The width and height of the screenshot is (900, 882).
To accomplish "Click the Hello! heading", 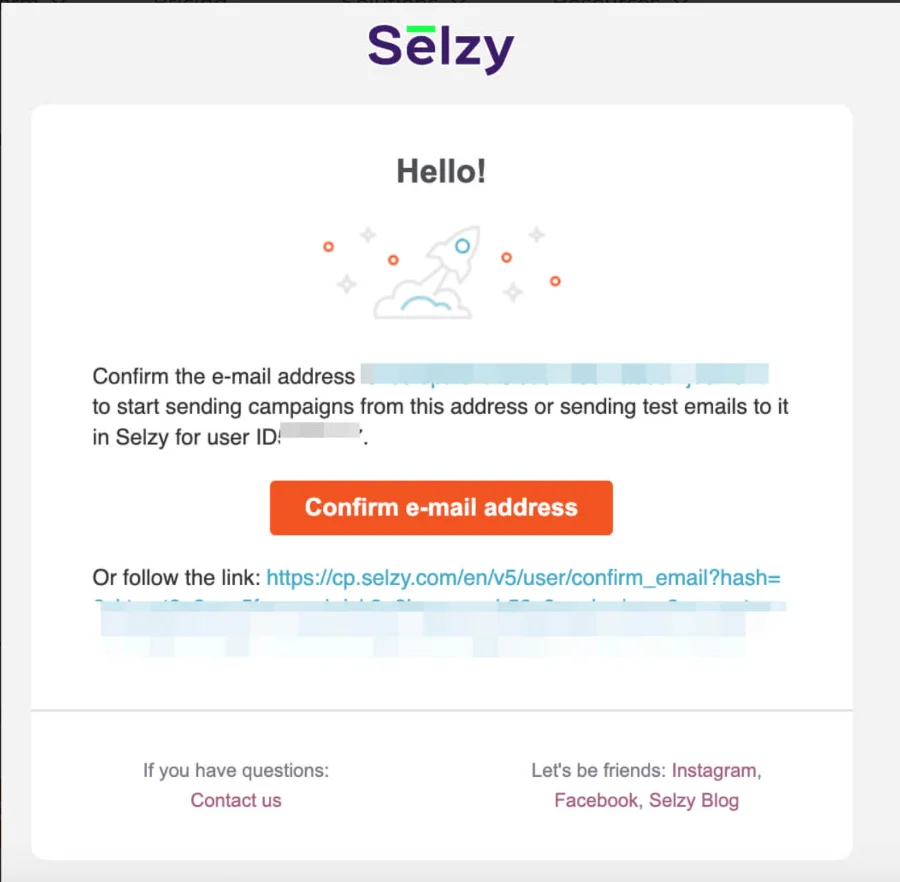I will click(441, 171).
